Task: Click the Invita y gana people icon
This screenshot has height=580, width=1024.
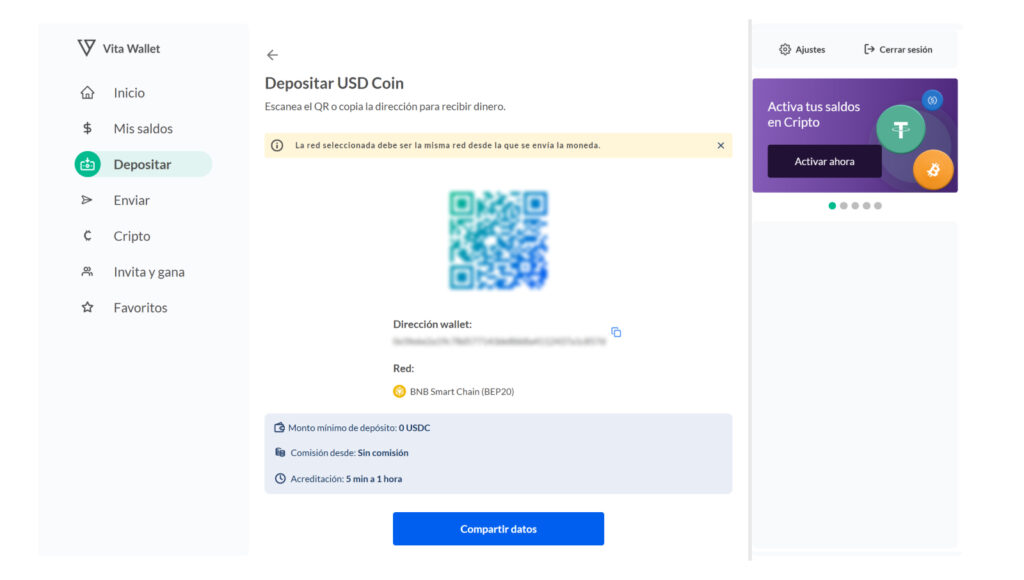Action: pos(87,272)
